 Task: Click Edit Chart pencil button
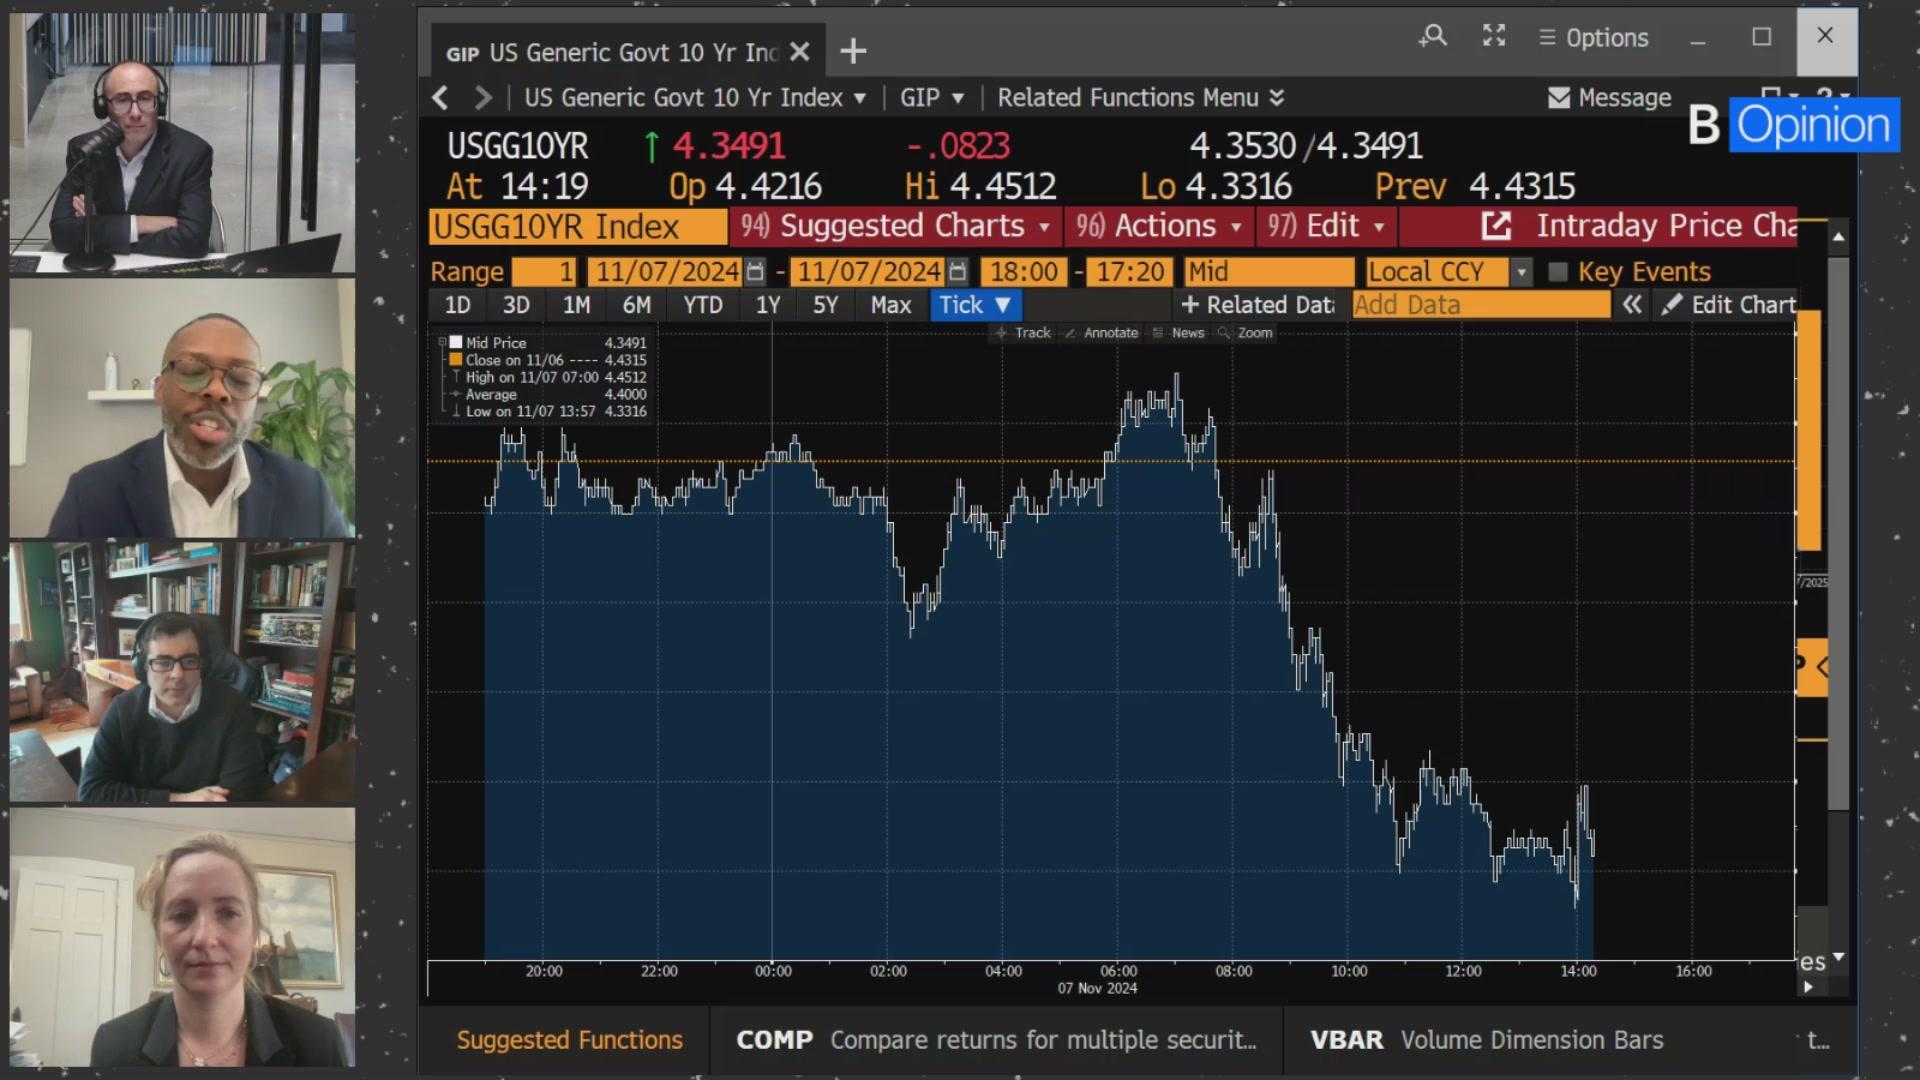[x=1728, y=305]
